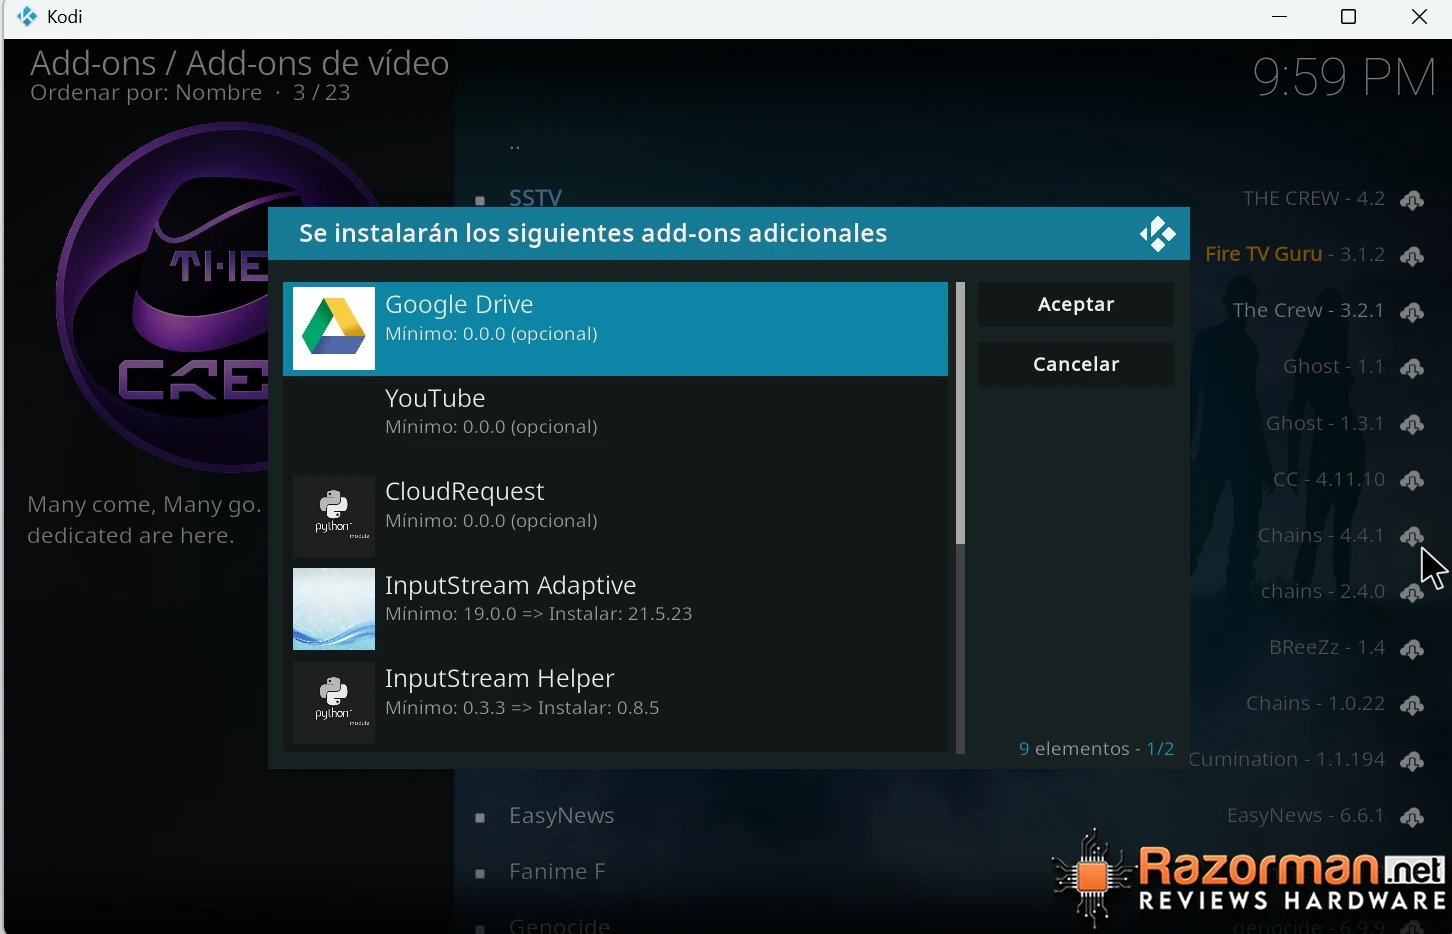Click the Kodi icon in the title bar
1452x934 pixels.
click(x=27, y=17)
